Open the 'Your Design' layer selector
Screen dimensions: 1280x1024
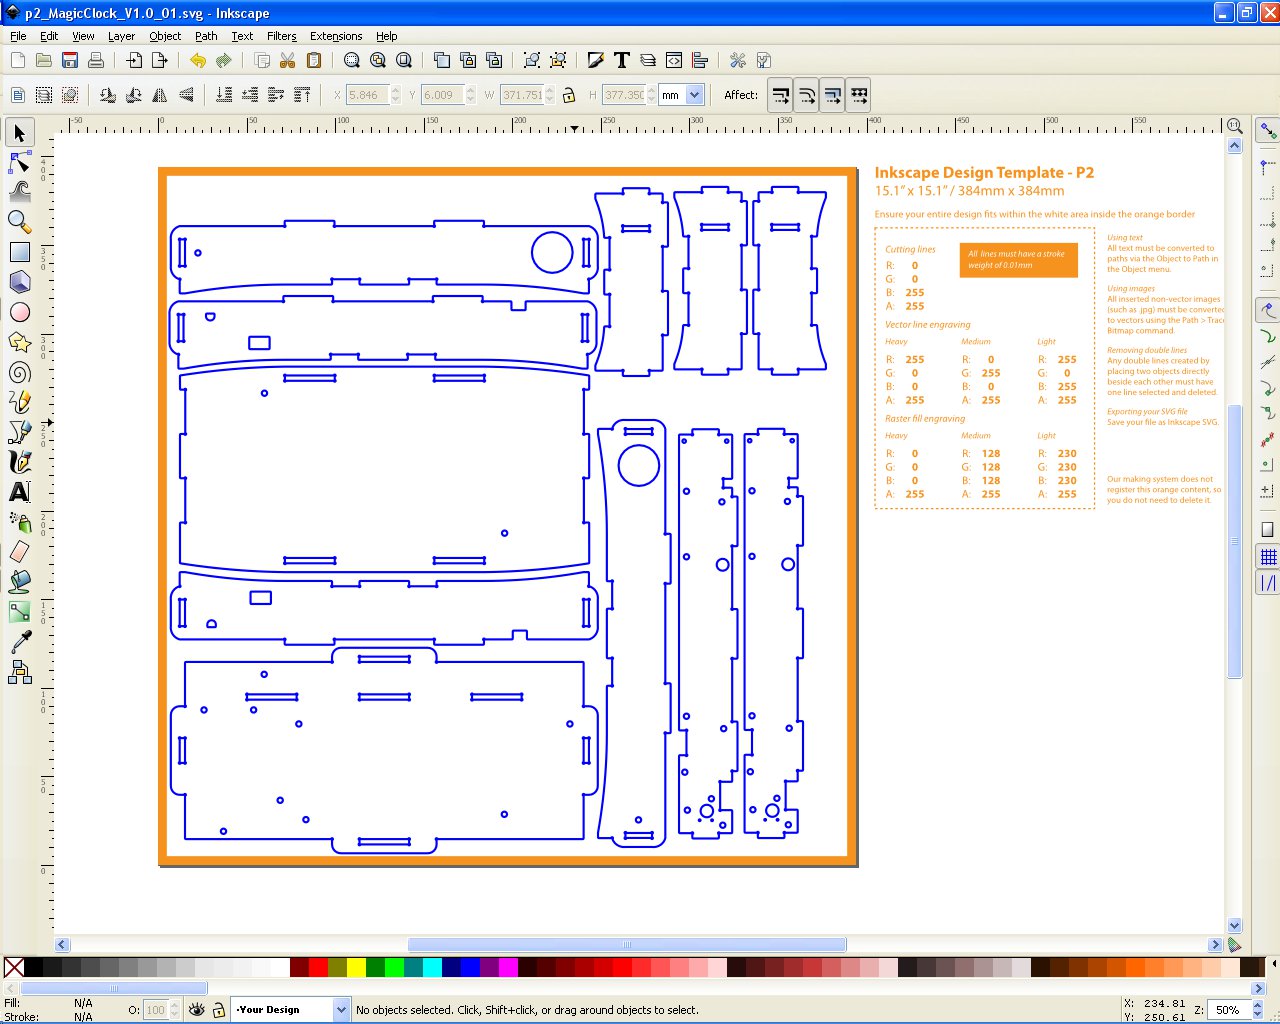[288, 1009]
